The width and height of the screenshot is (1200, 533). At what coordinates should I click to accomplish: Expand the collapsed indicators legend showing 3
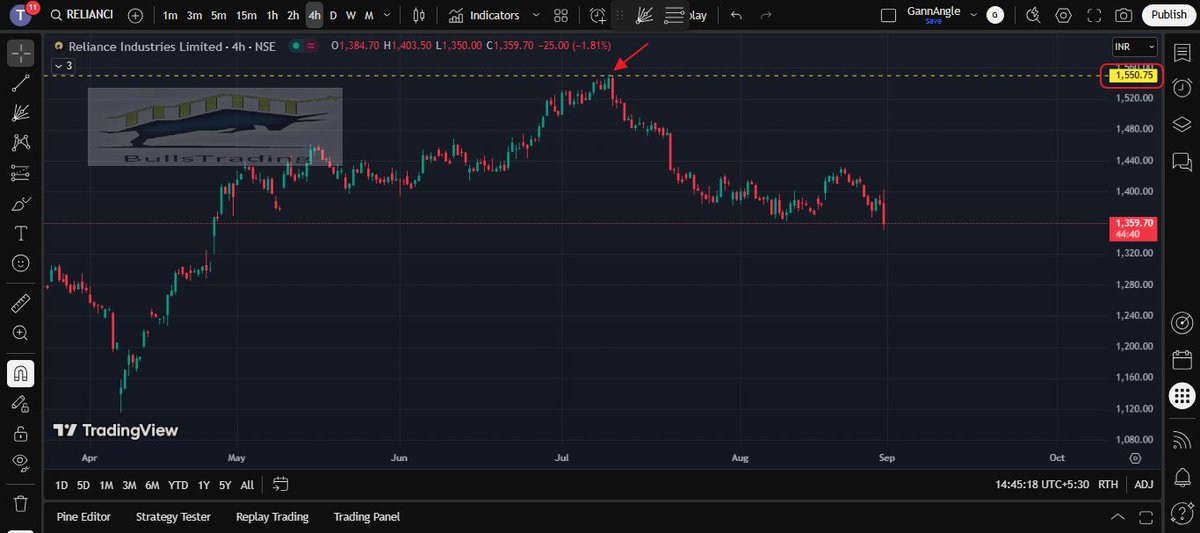point(64,65)
